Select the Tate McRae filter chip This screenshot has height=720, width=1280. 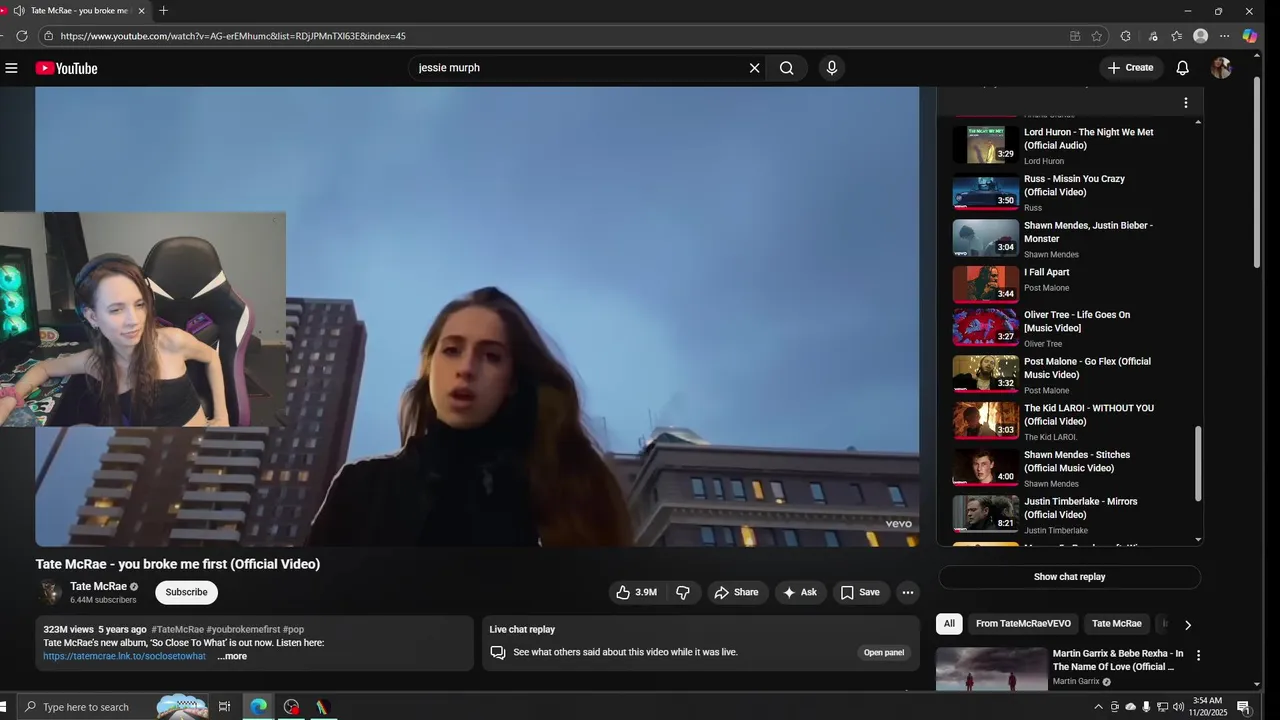(1116, 624)
